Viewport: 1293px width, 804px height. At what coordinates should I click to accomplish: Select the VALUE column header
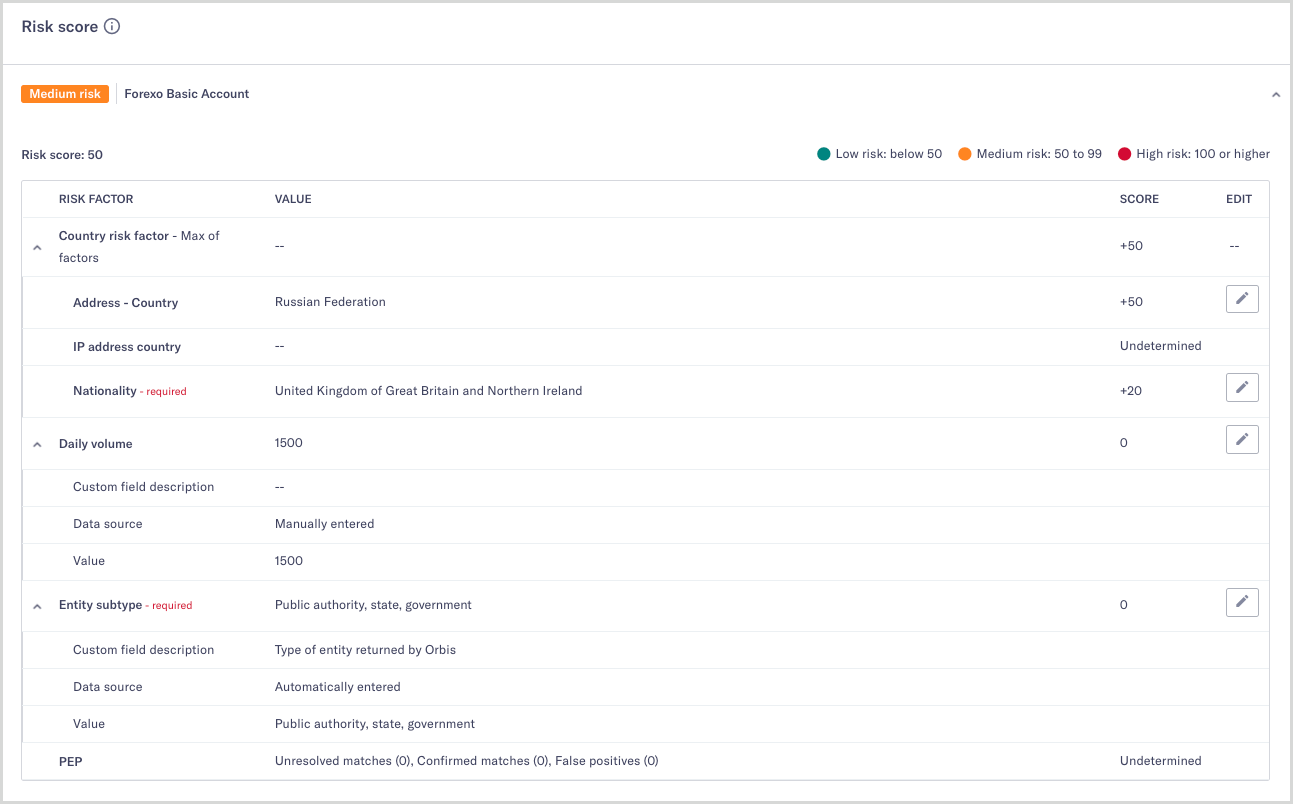[293, 199]
